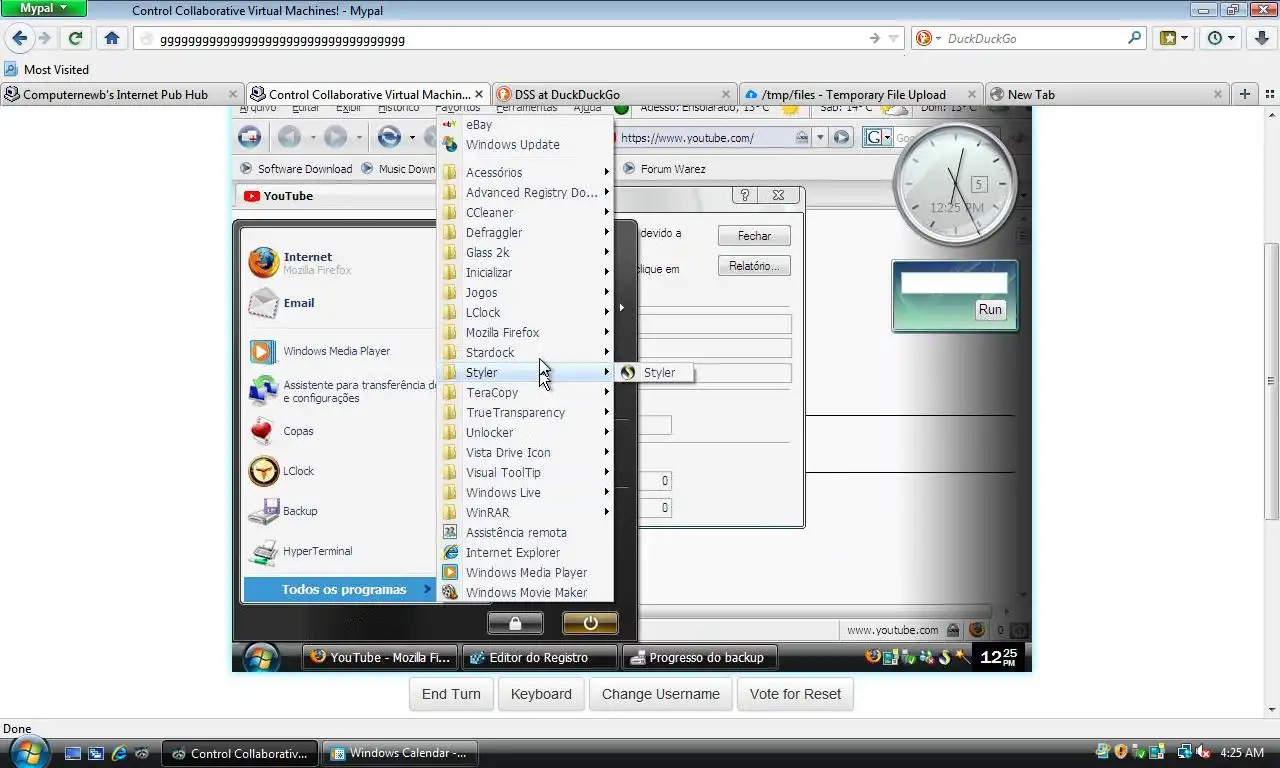Switch to the New Tab tab
Viewport: 1280px width, 768px height.
(1106, 94)
